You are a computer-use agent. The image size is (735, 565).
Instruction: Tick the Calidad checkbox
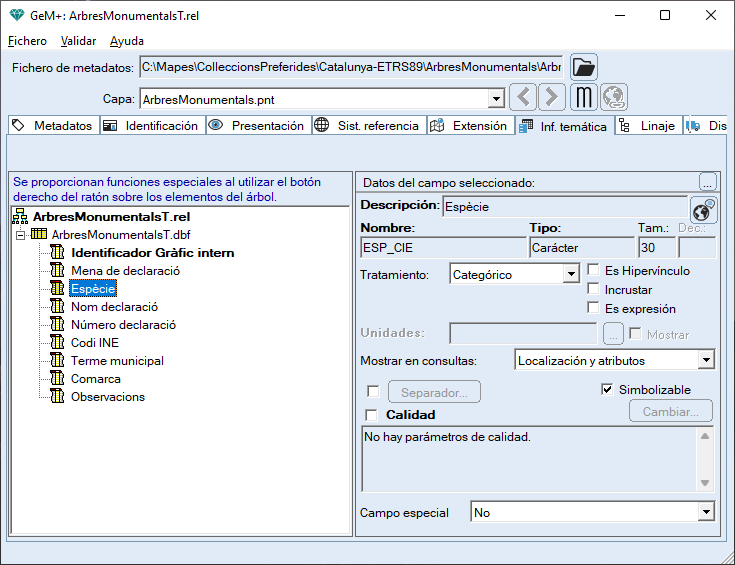point(373,415)
